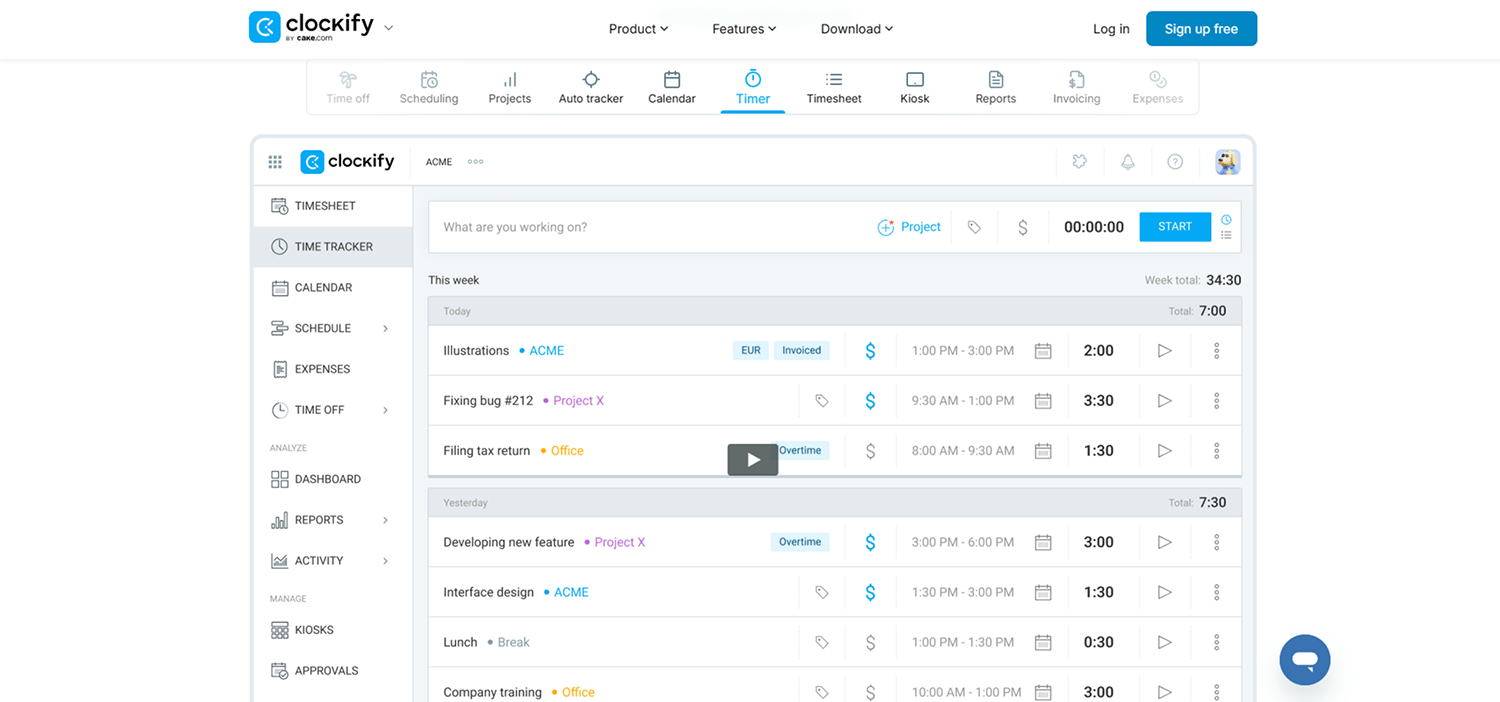Image resolution: width=1500 pixels, height=702 pixels.
Task: Open more options for Developing new feature
Action: pos(1217,542)
